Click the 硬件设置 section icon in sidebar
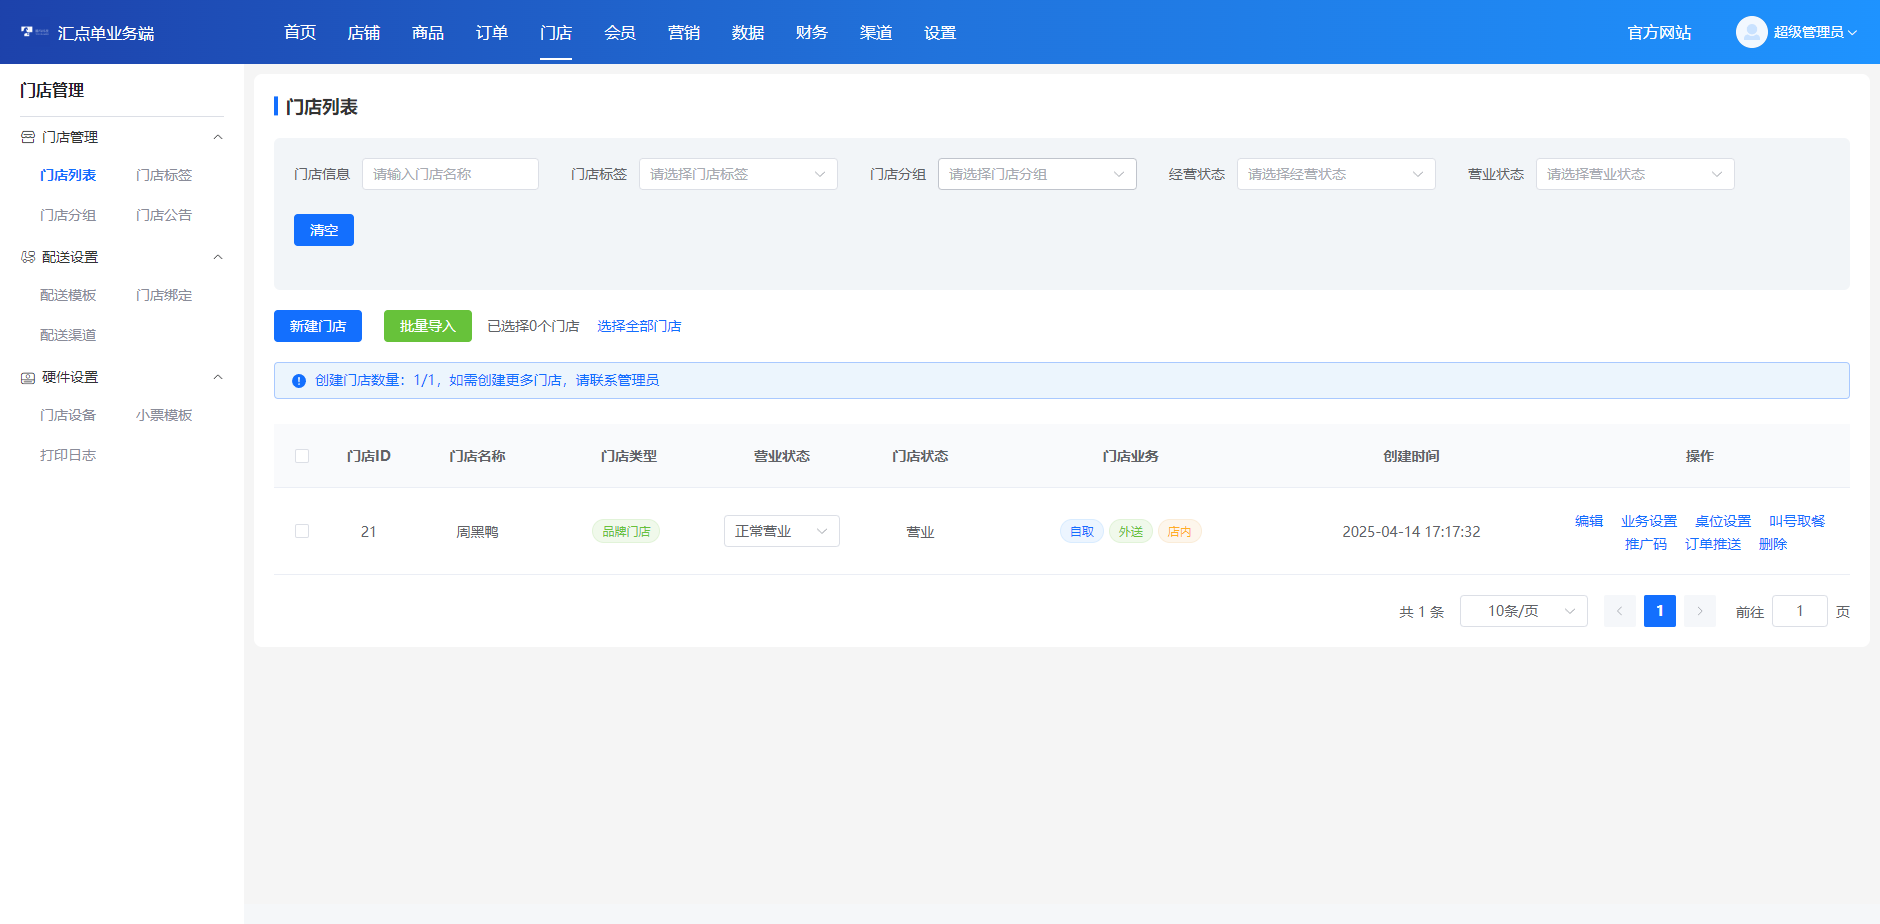 [x=28, y=377]
